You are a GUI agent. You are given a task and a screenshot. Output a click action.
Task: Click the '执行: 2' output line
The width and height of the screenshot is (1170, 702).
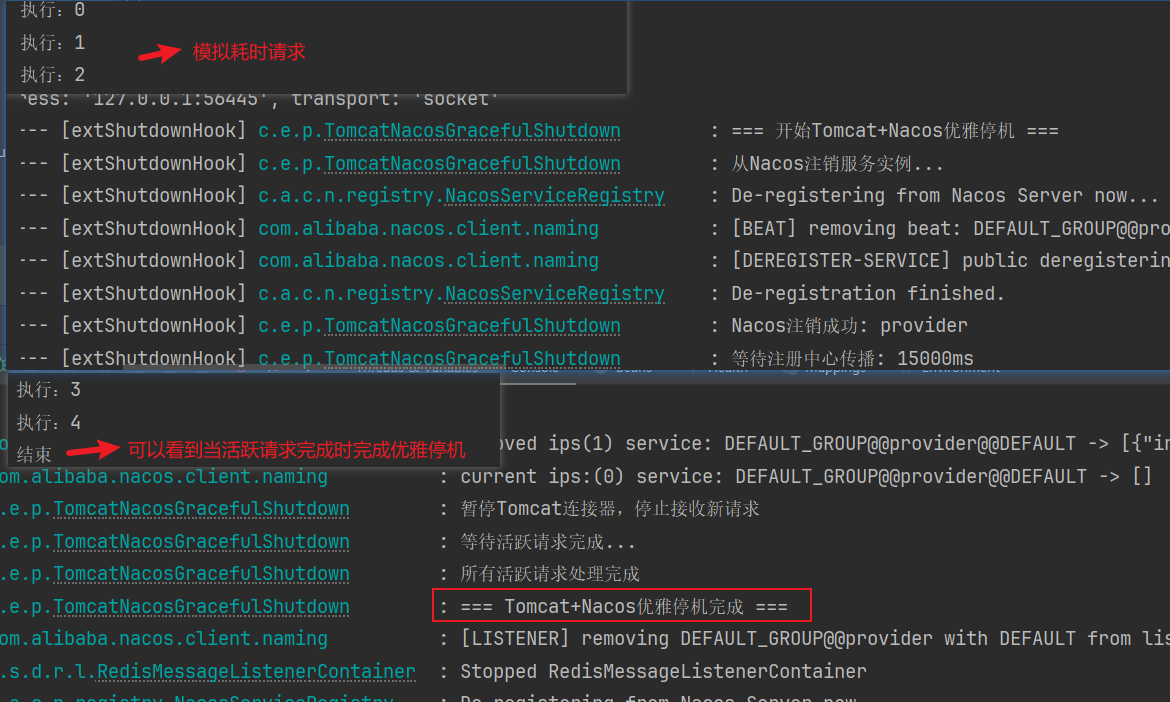click(53, 75)
